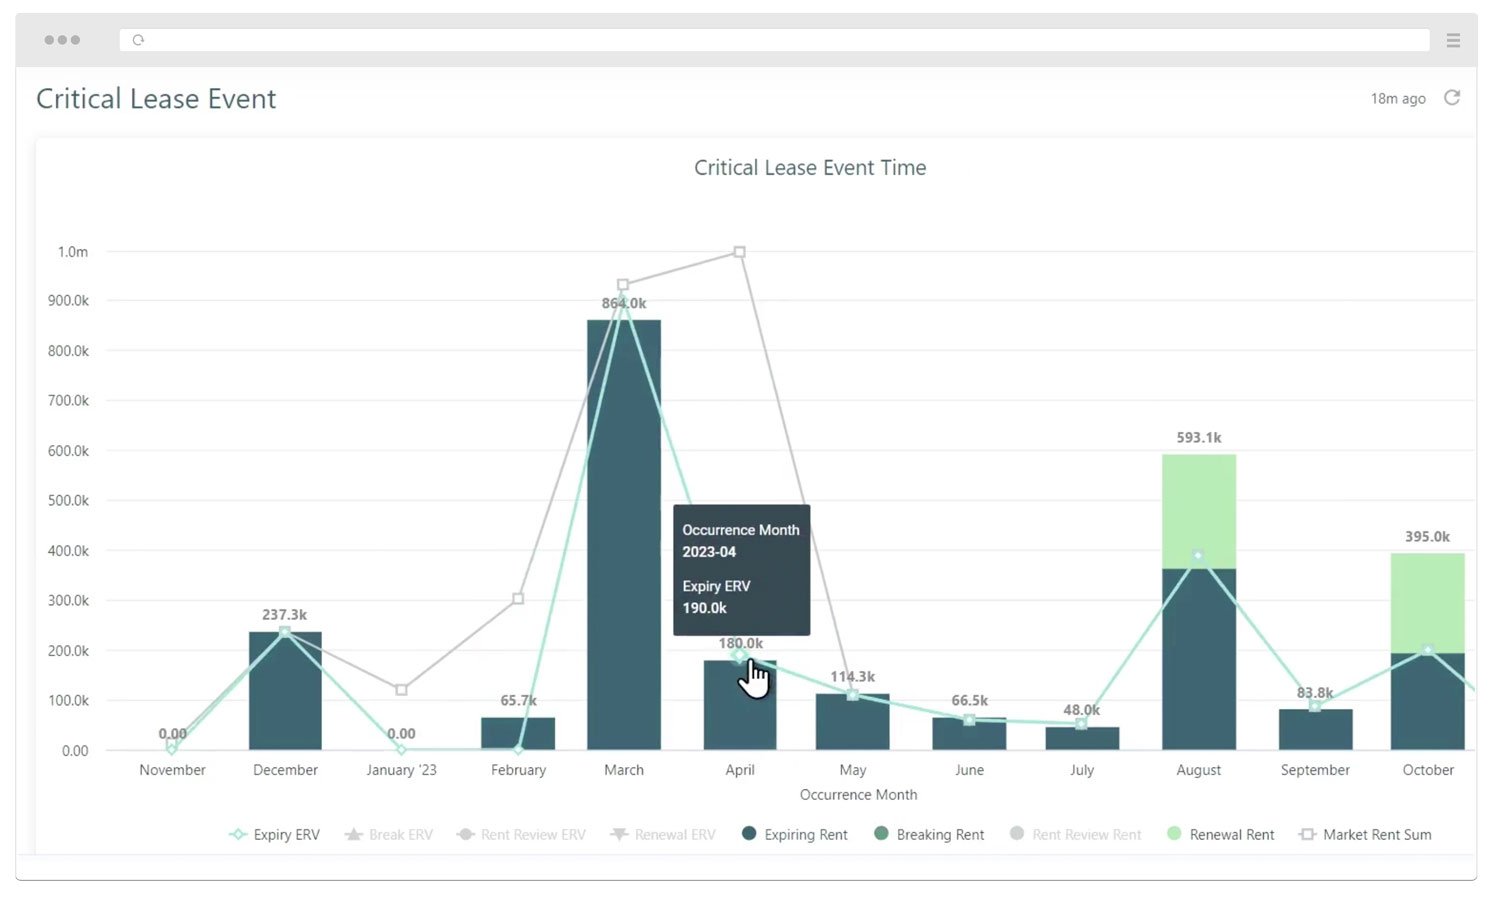Click the 864.0k label above March bar
The width and height of the screenshot is (1500, 913).
point(624,303)
